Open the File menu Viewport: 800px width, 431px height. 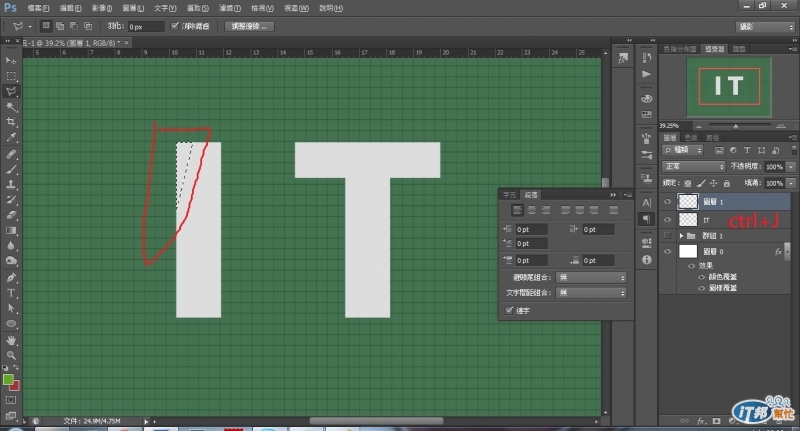click(38, 8)
